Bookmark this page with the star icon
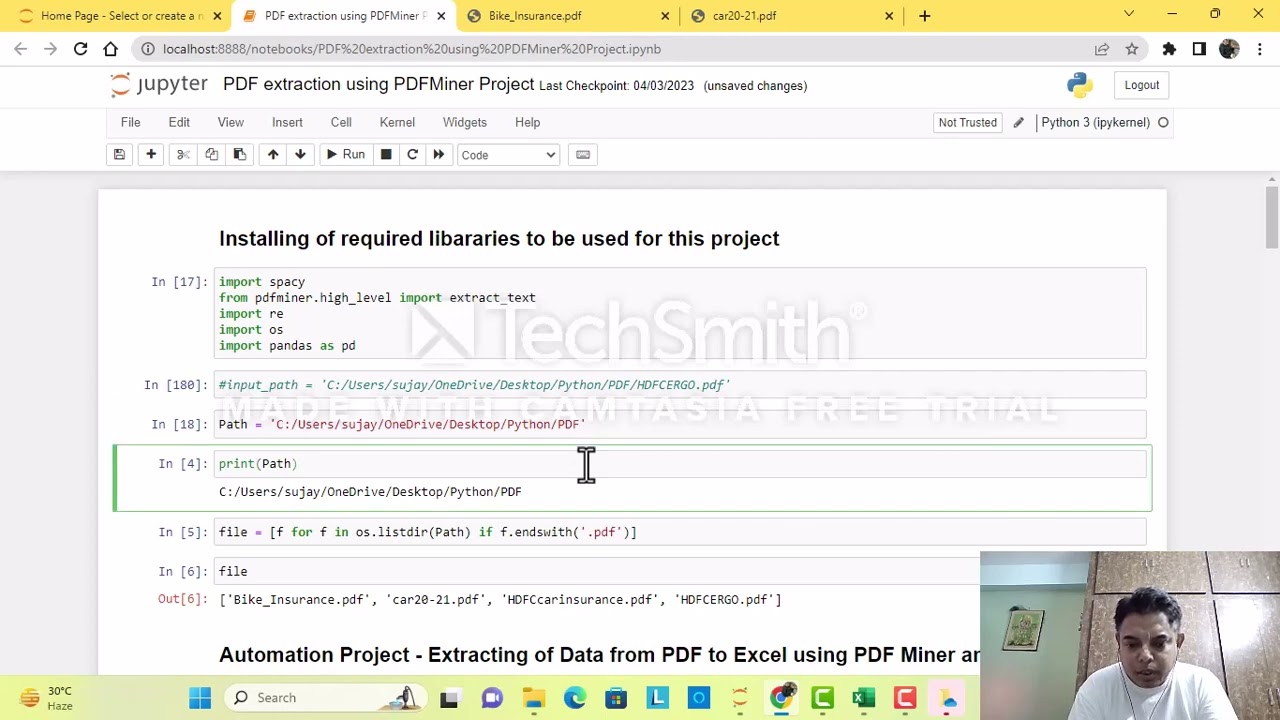This screenshot has width=1280, height=720. pos(1131,49)
